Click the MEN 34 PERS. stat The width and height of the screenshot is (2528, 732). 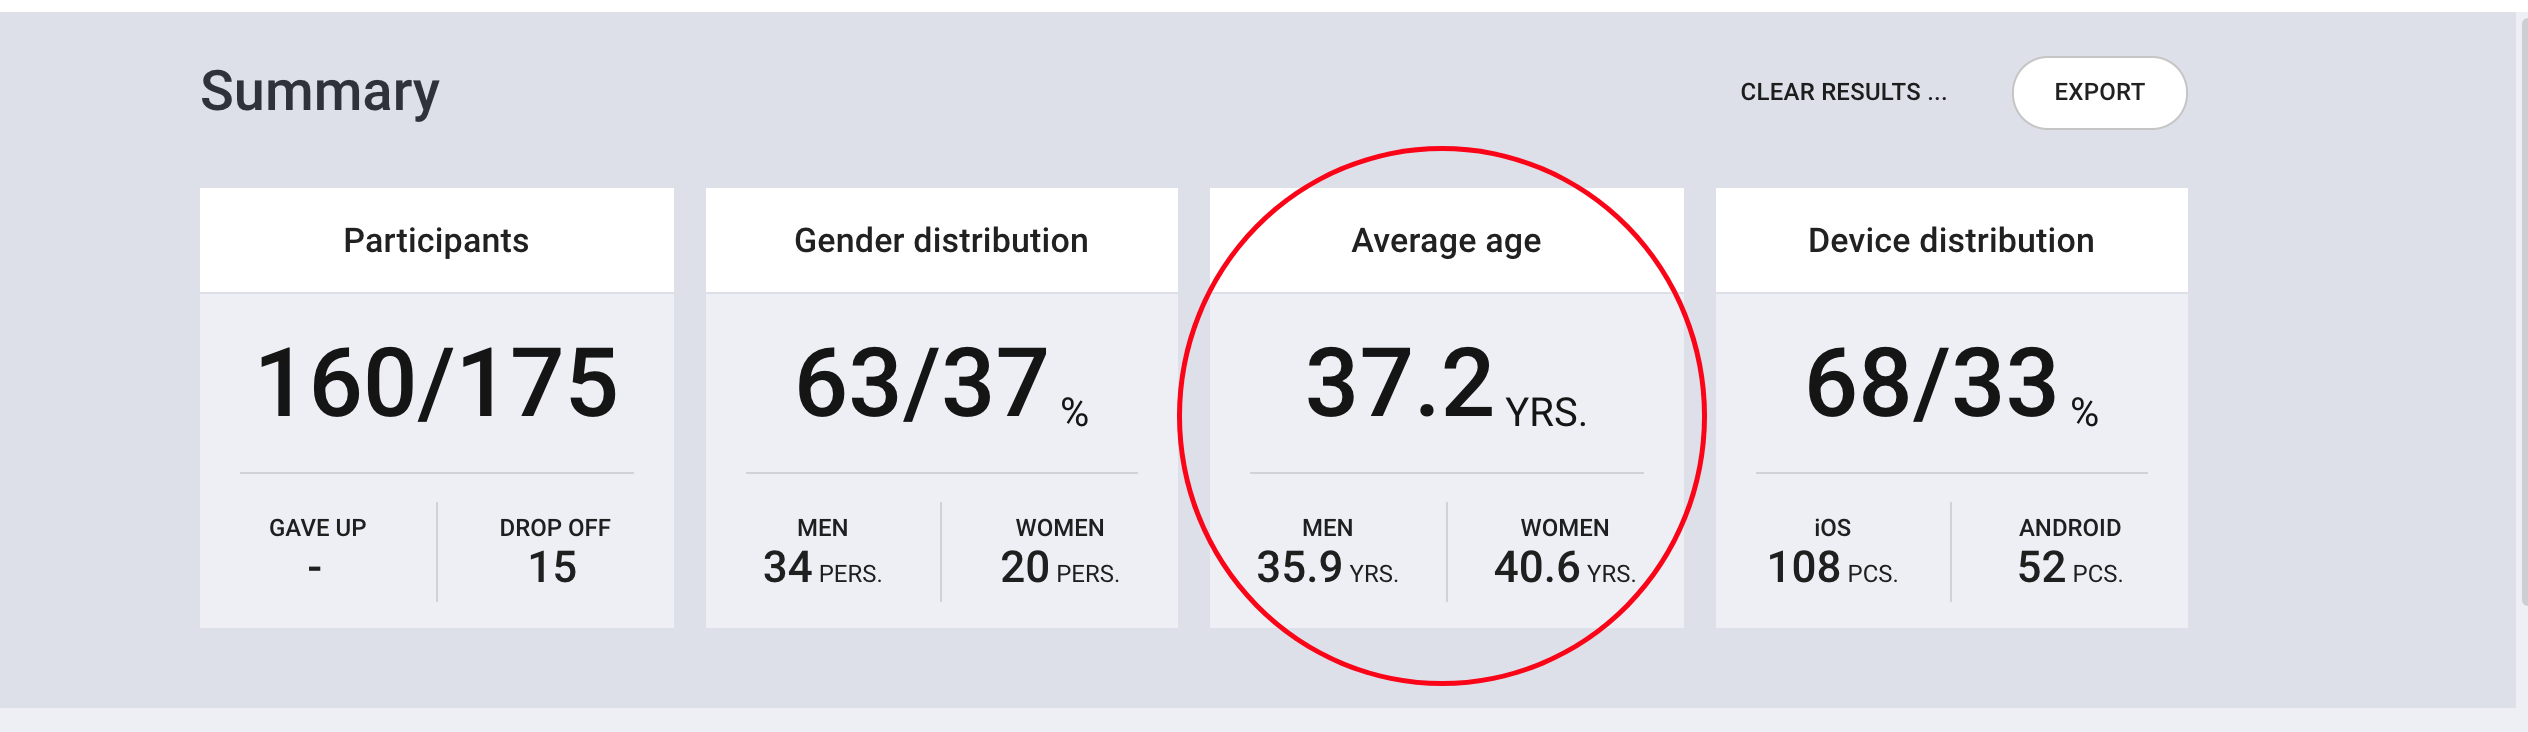822,550
